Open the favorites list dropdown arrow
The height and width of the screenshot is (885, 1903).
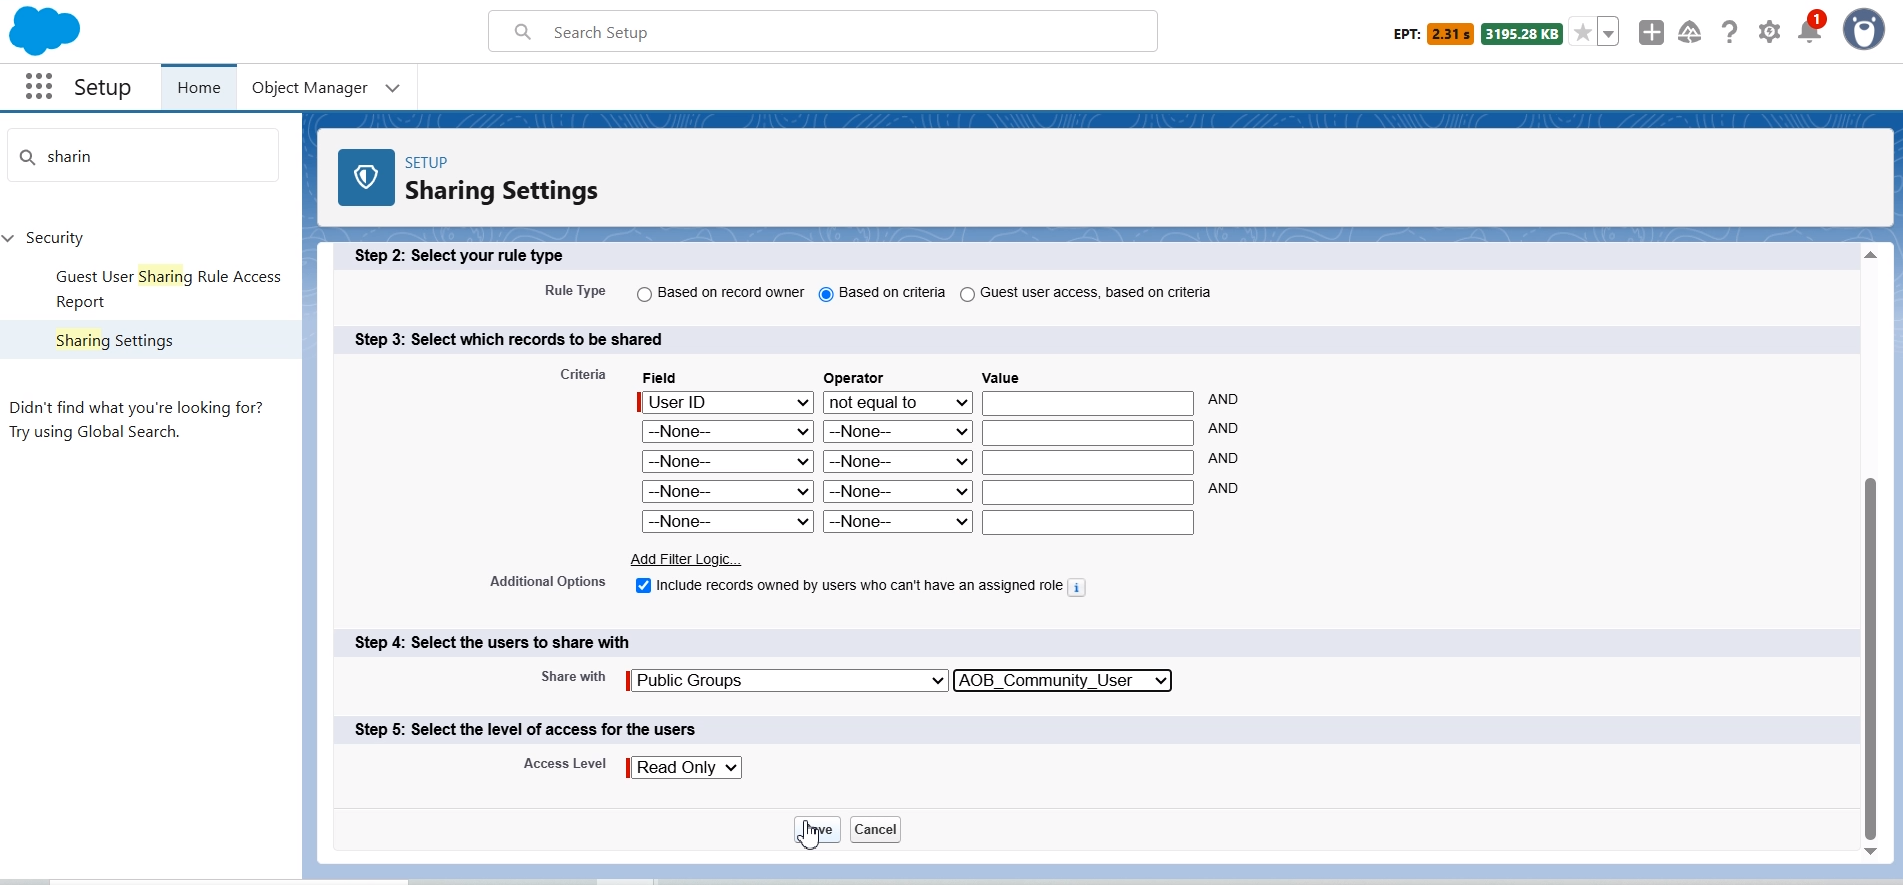[1608, 33]
